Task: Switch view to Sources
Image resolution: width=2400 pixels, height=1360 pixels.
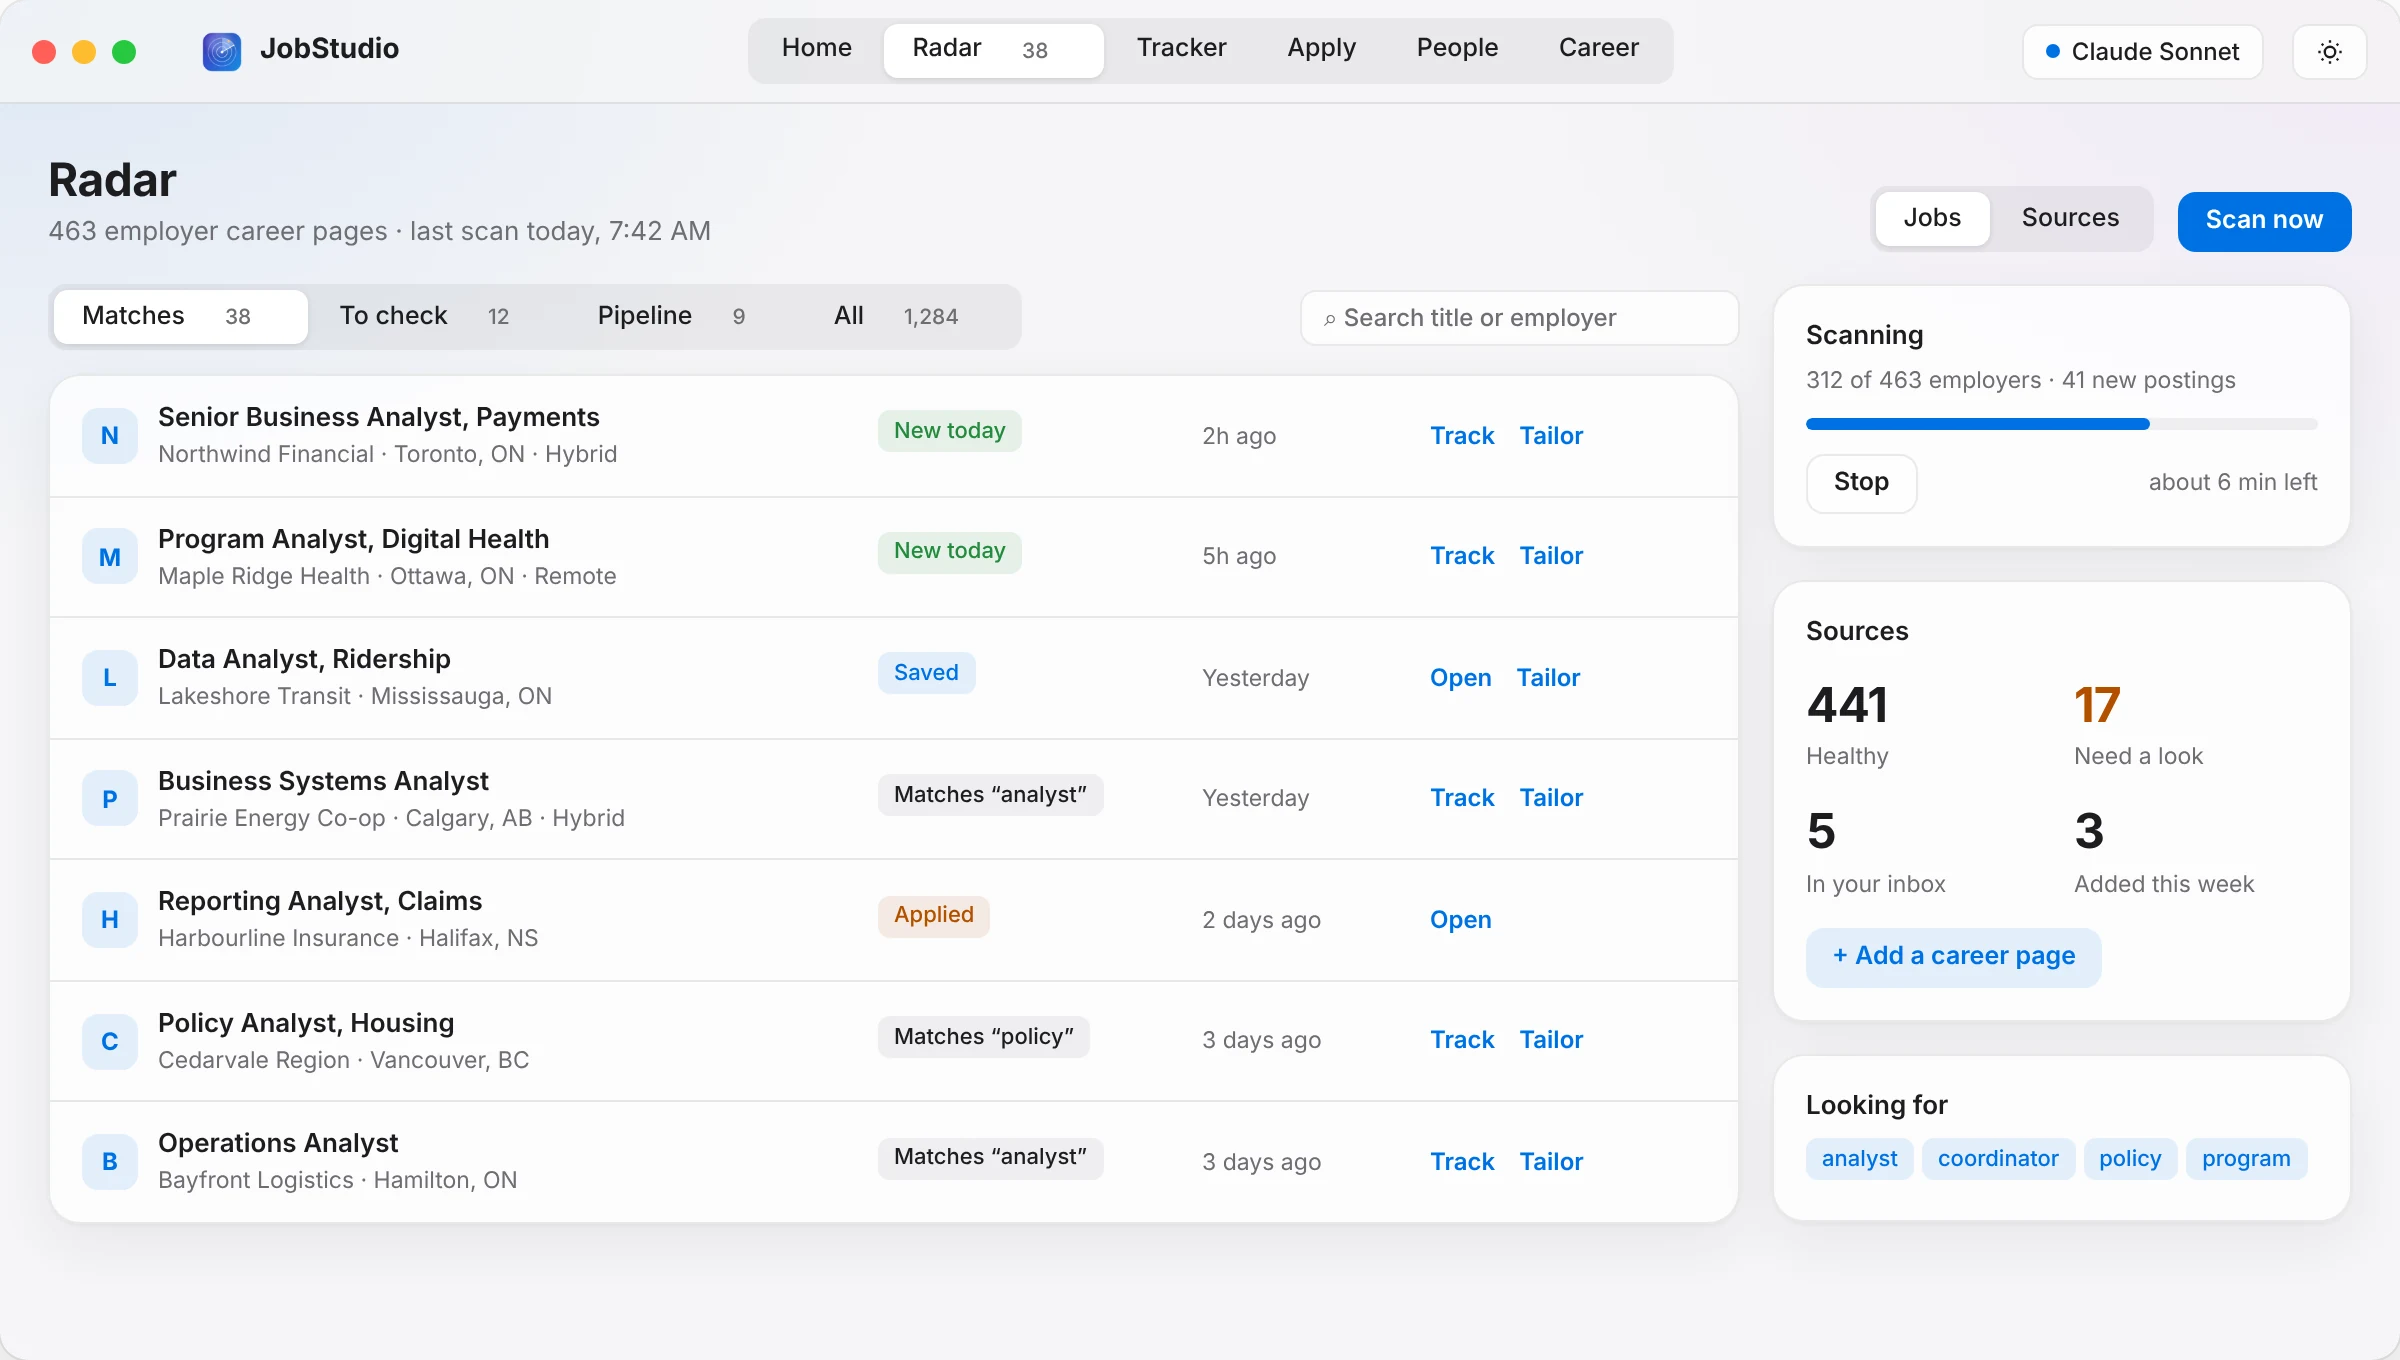Action: click(2070, 218)
